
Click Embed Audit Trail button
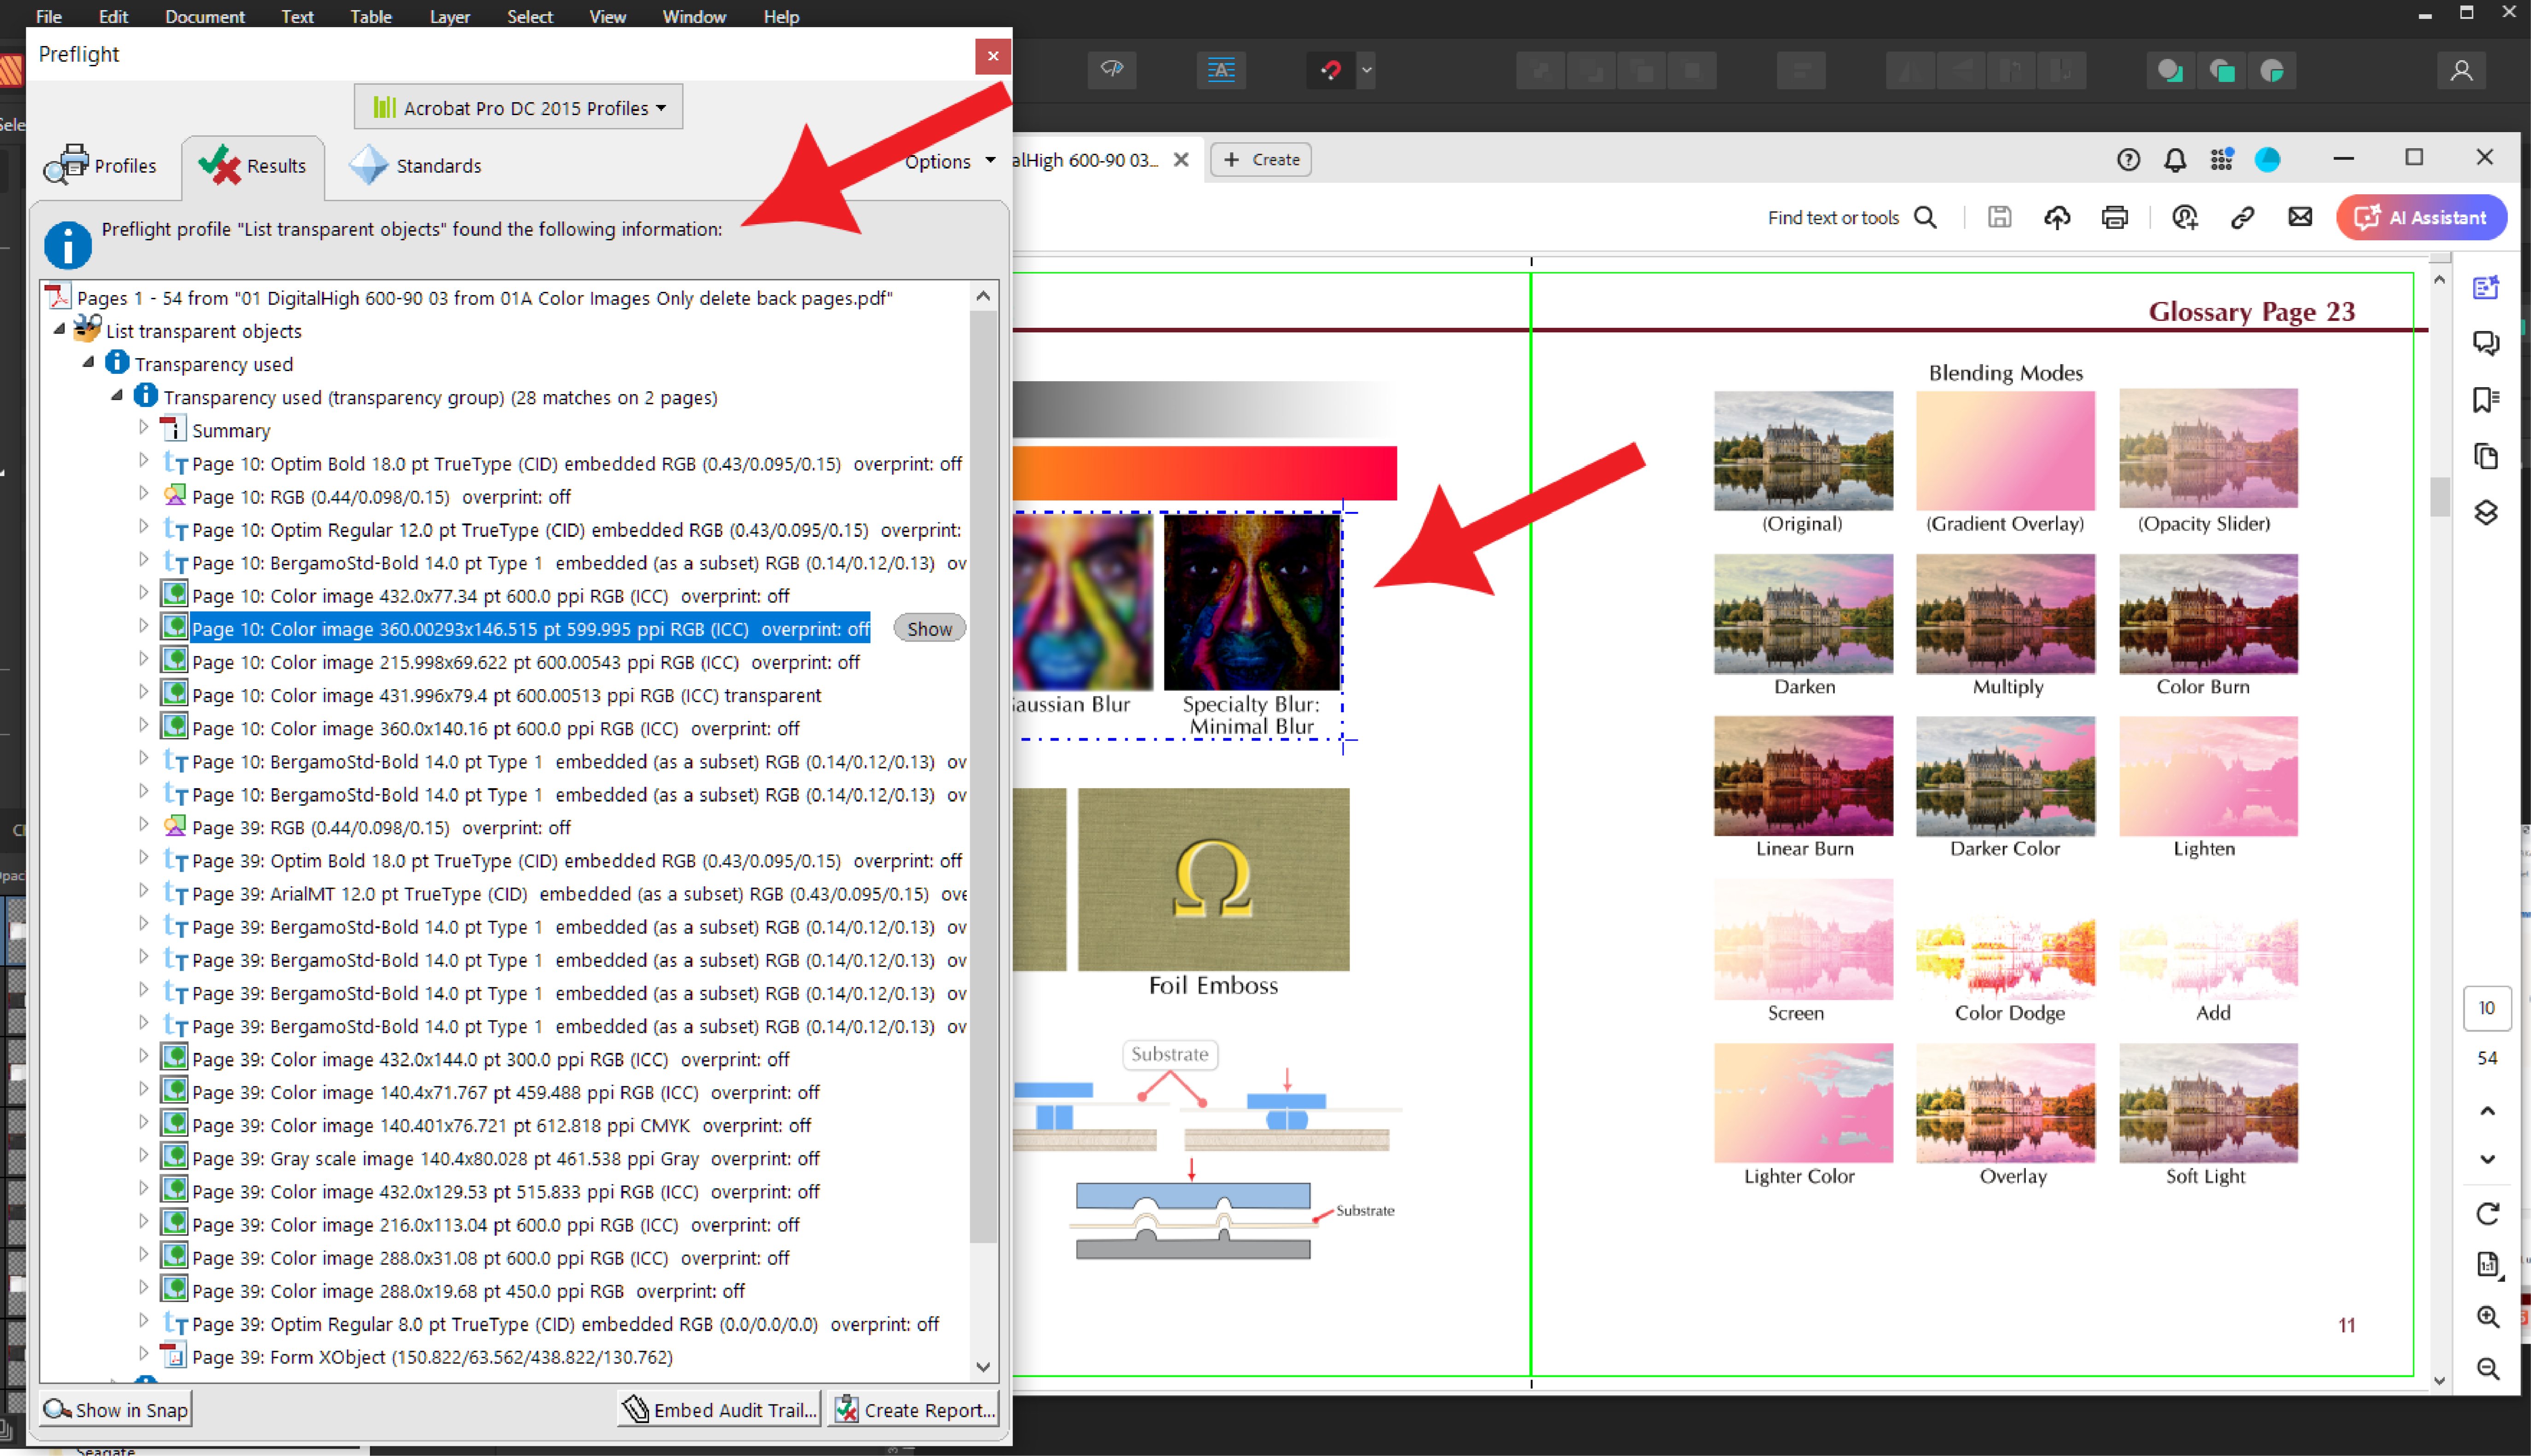point(719,1409)
